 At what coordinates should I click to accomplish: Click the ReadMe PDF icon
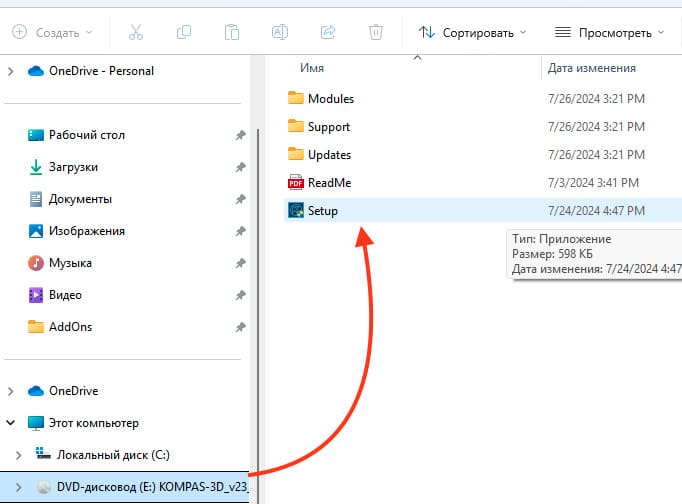296,183
